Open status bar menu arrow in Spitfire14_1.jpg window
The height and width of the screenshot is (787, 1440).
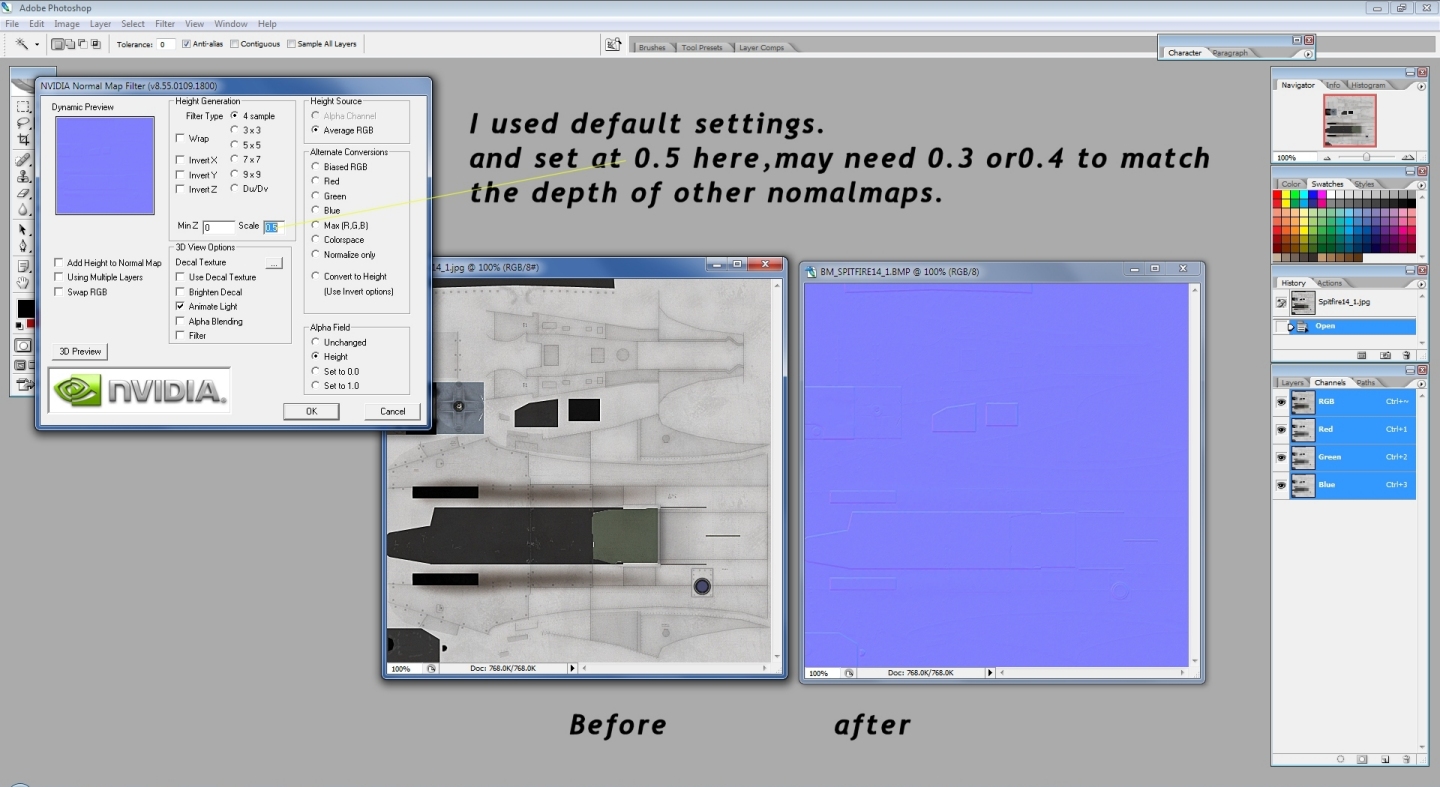pyautogui.click(x=572, y=668)
